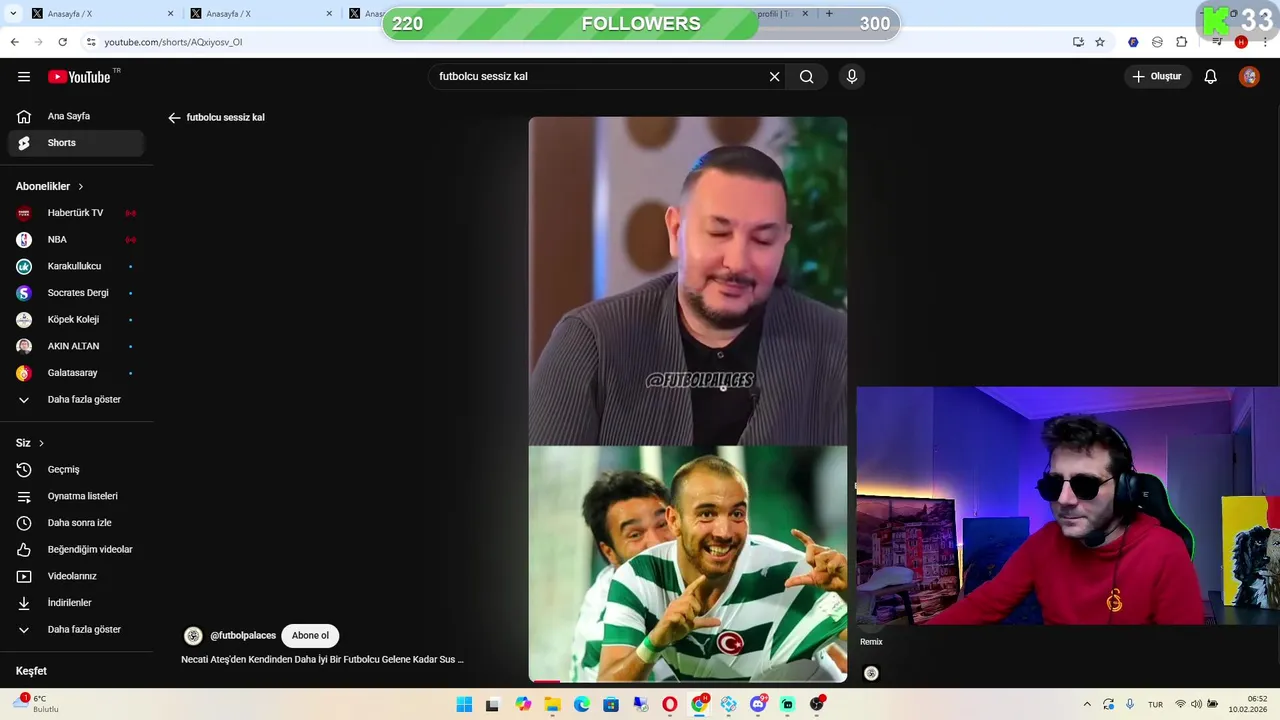Bookmark the page with the star icon
This screenshot has width=1280, height=720.
(x=1100, y=42)
